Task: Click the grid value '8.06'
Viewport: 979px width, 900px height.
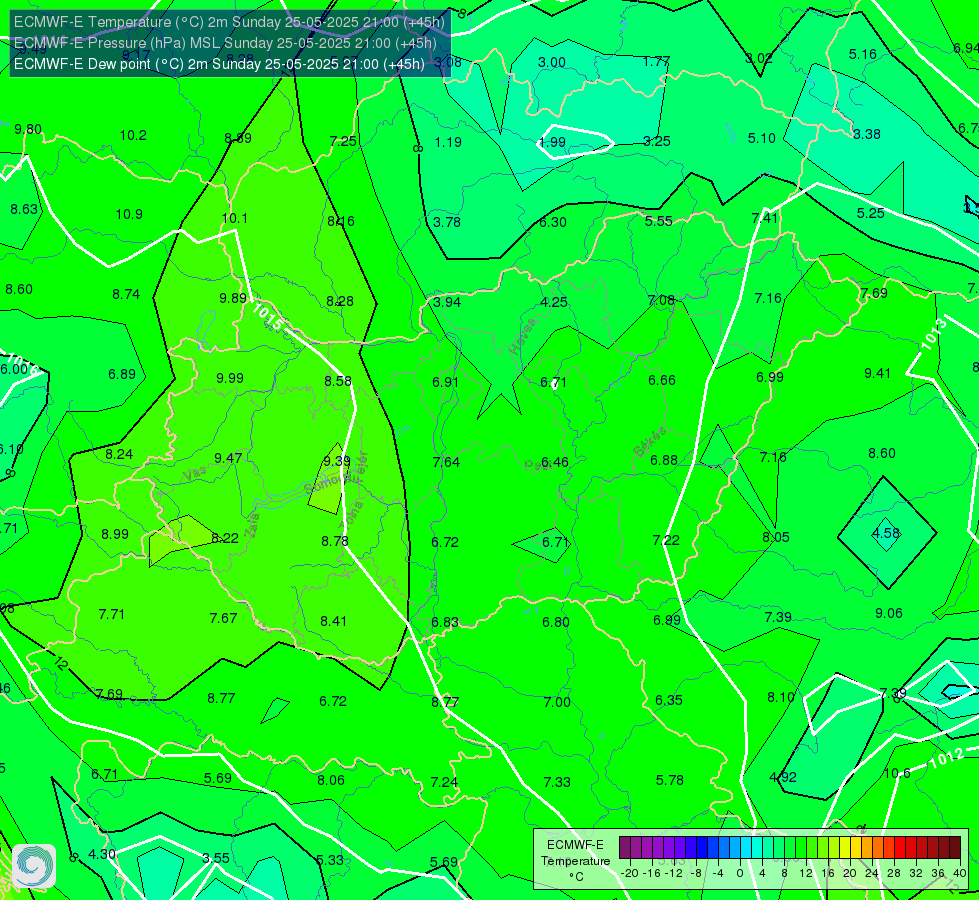Action: pyautogui.click(x=330, y=780)
